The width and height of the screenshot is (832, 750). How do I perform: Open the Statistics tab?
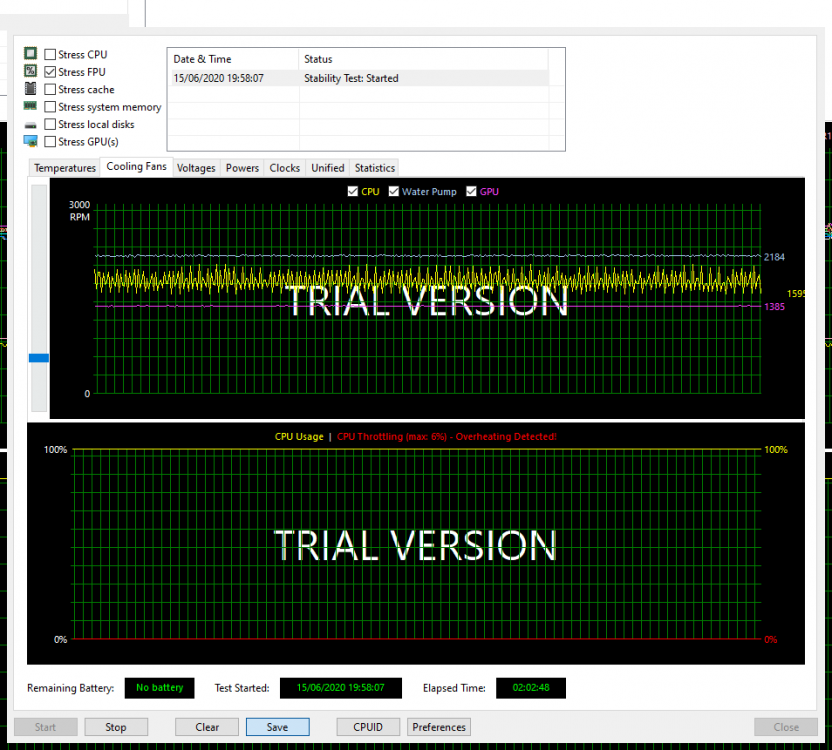click(x=374, y=168)
